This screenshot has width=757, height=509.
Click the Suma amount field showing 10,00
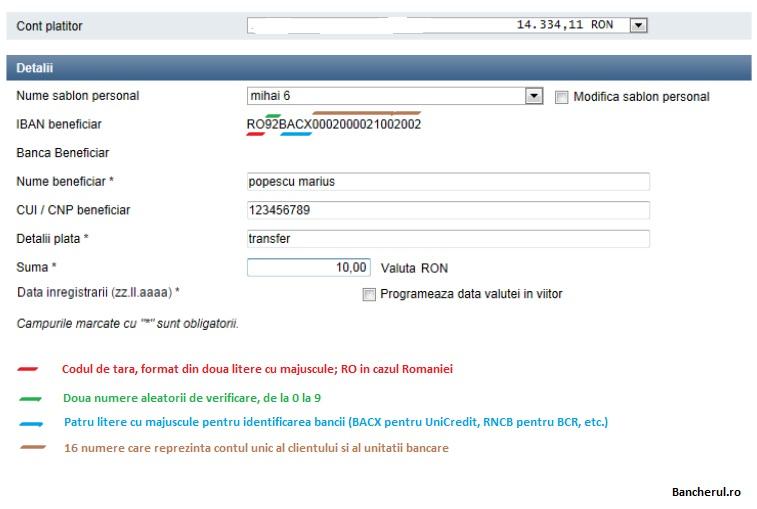tap(309, 267)
